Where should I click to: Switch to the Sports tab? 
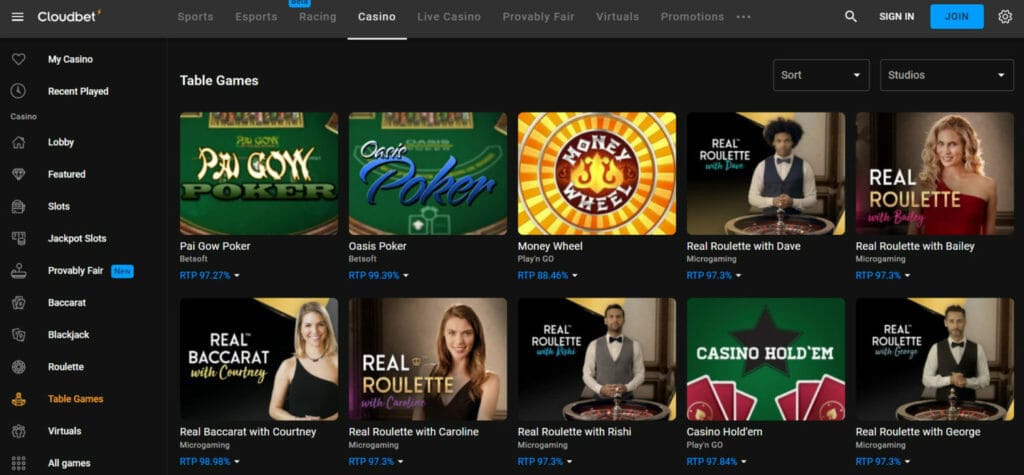pos(195,17)
